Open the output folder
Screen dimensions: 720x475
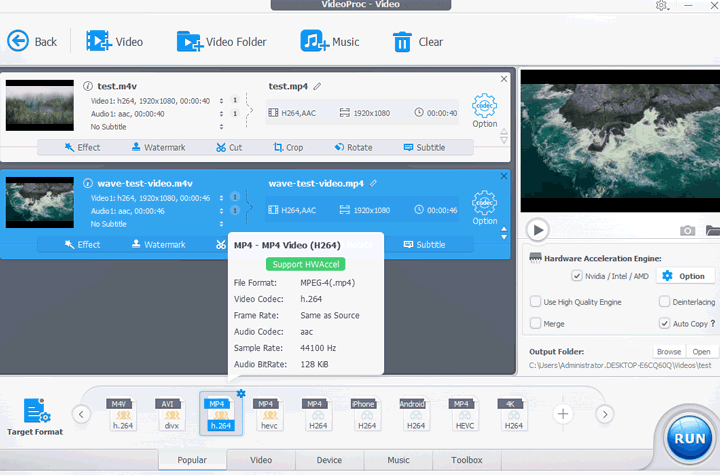pos(701,352)
